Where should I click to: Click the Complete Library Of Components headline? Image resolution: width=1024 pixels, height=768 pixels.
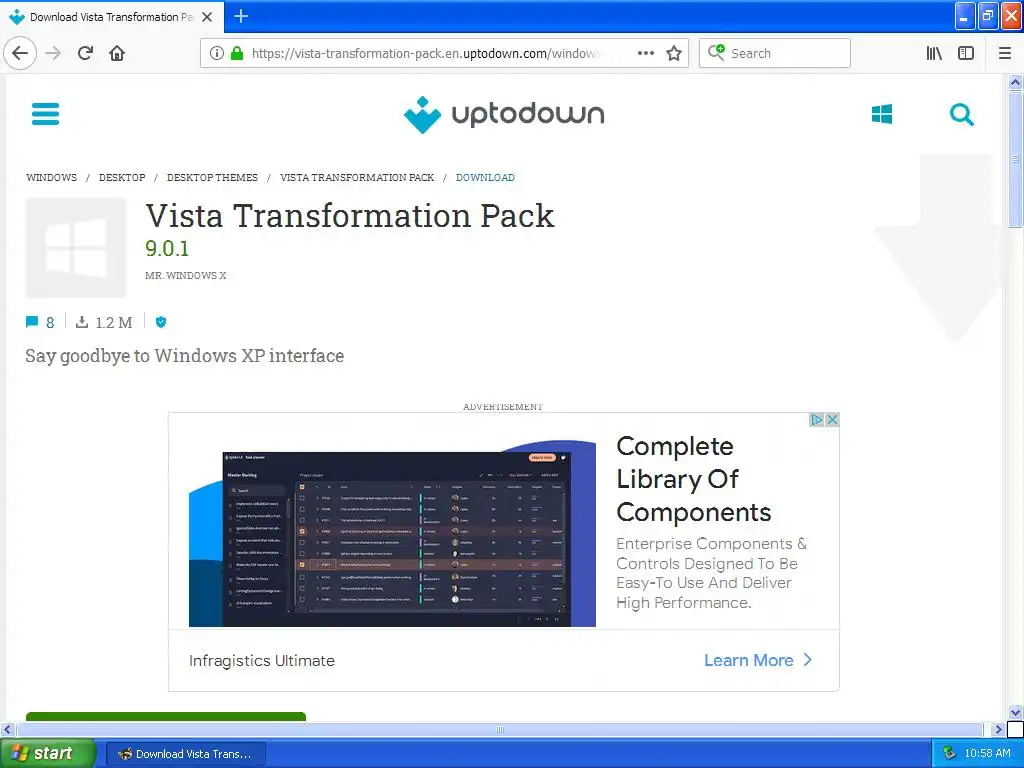[694, 479]
